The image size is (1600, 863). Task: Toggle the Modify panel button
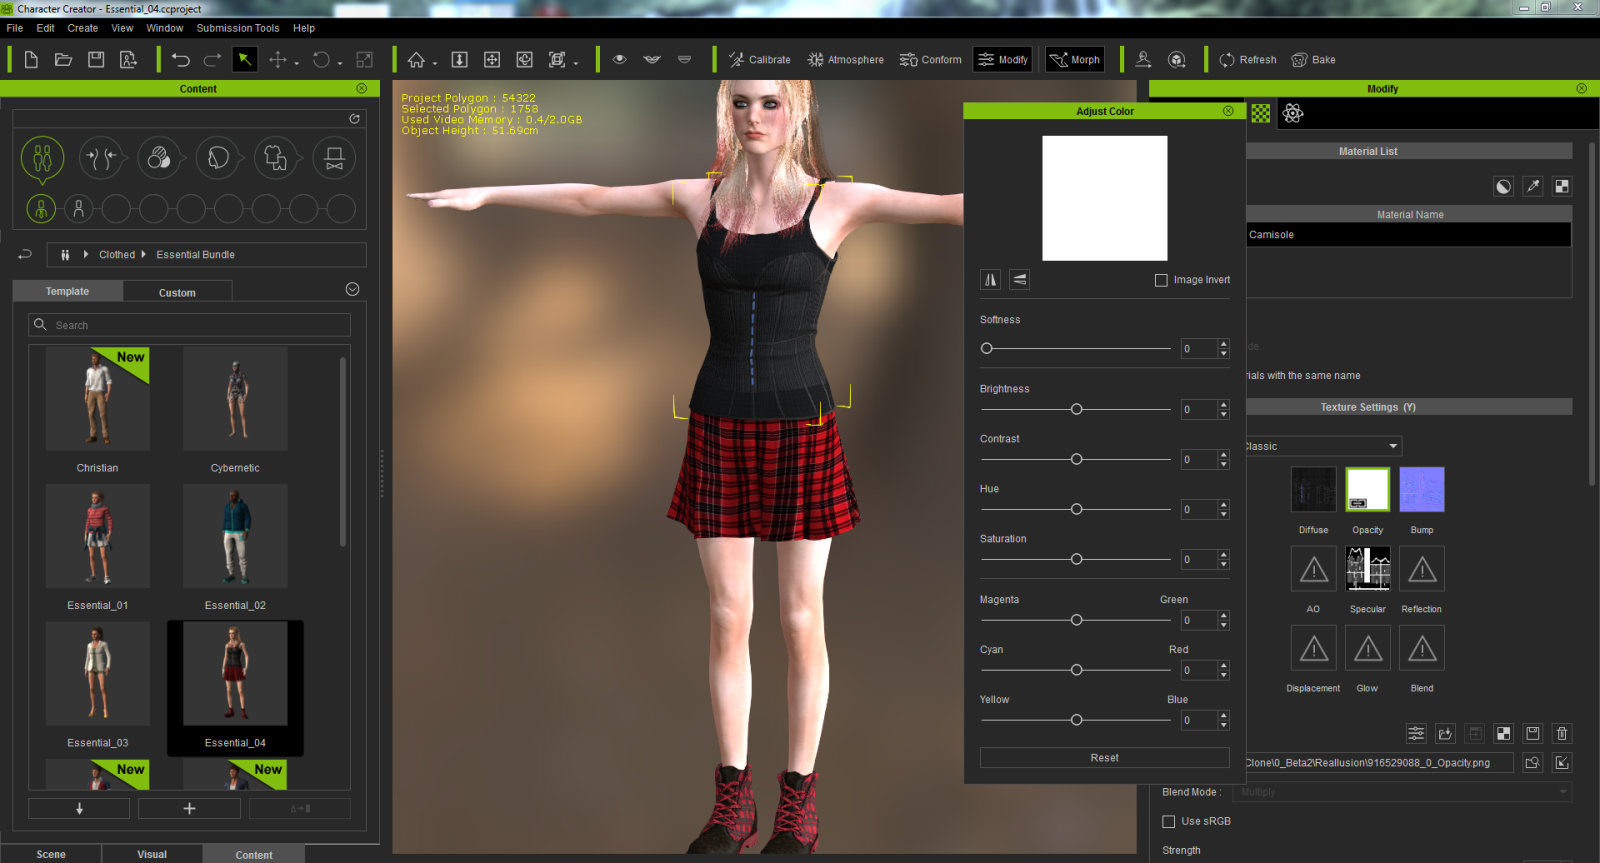pyautogui.click(x=1003, y=60)
